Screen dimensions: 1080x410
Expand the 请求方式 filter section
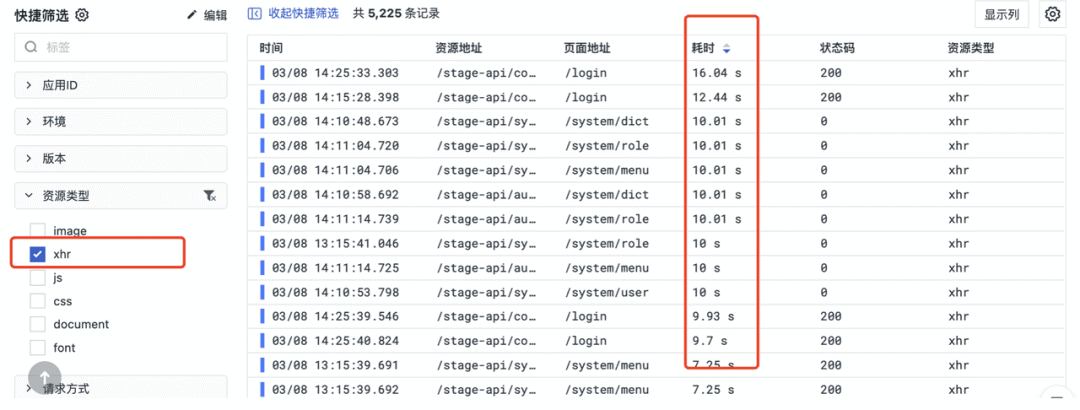(121, 387)
